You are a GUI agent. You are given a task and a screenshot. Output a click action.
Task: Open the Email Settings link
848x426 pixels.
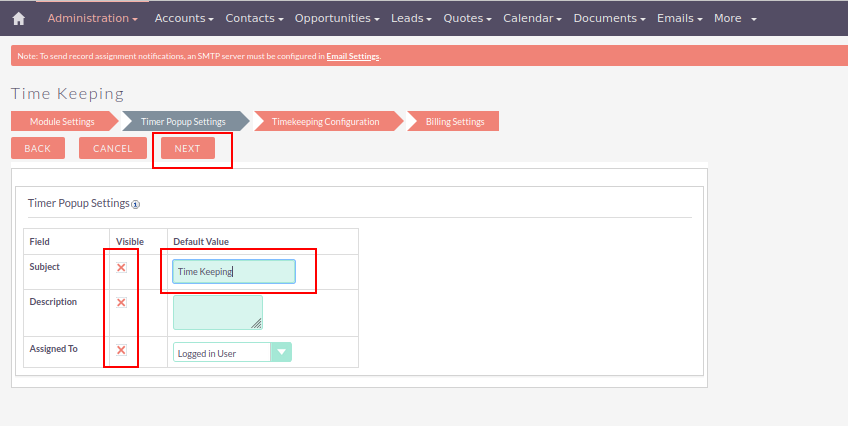[352, 56]
